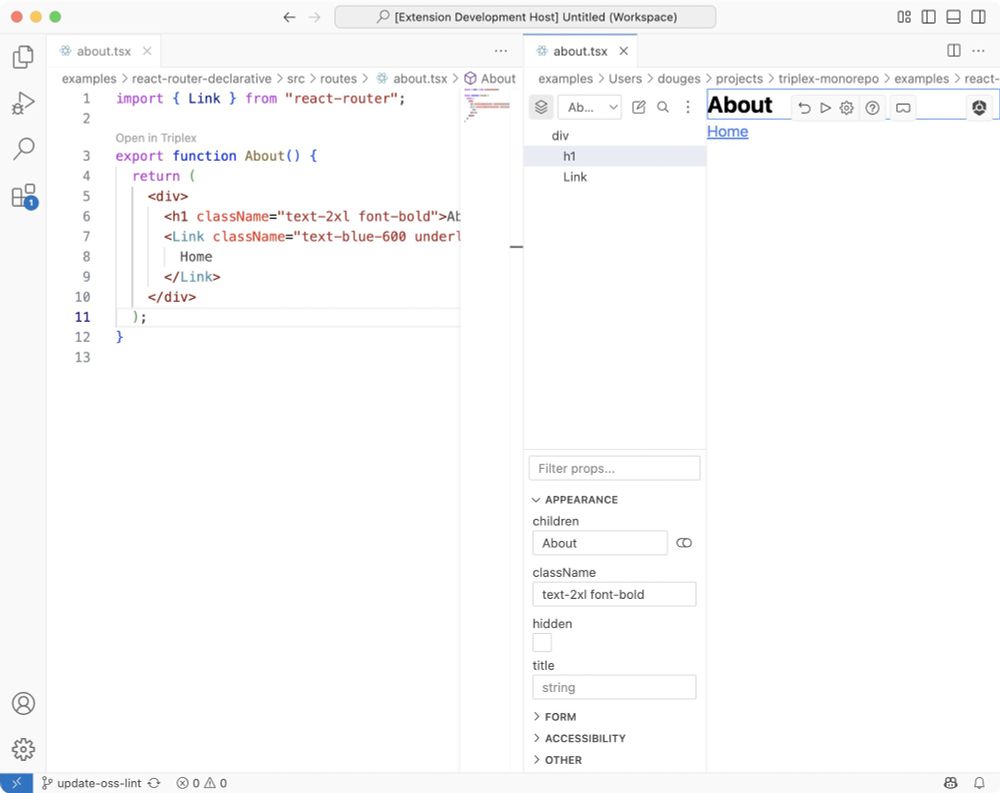Click the About heading in preview canvas
The height and width of the screenshot is (793, 1000).
point(740,105)
